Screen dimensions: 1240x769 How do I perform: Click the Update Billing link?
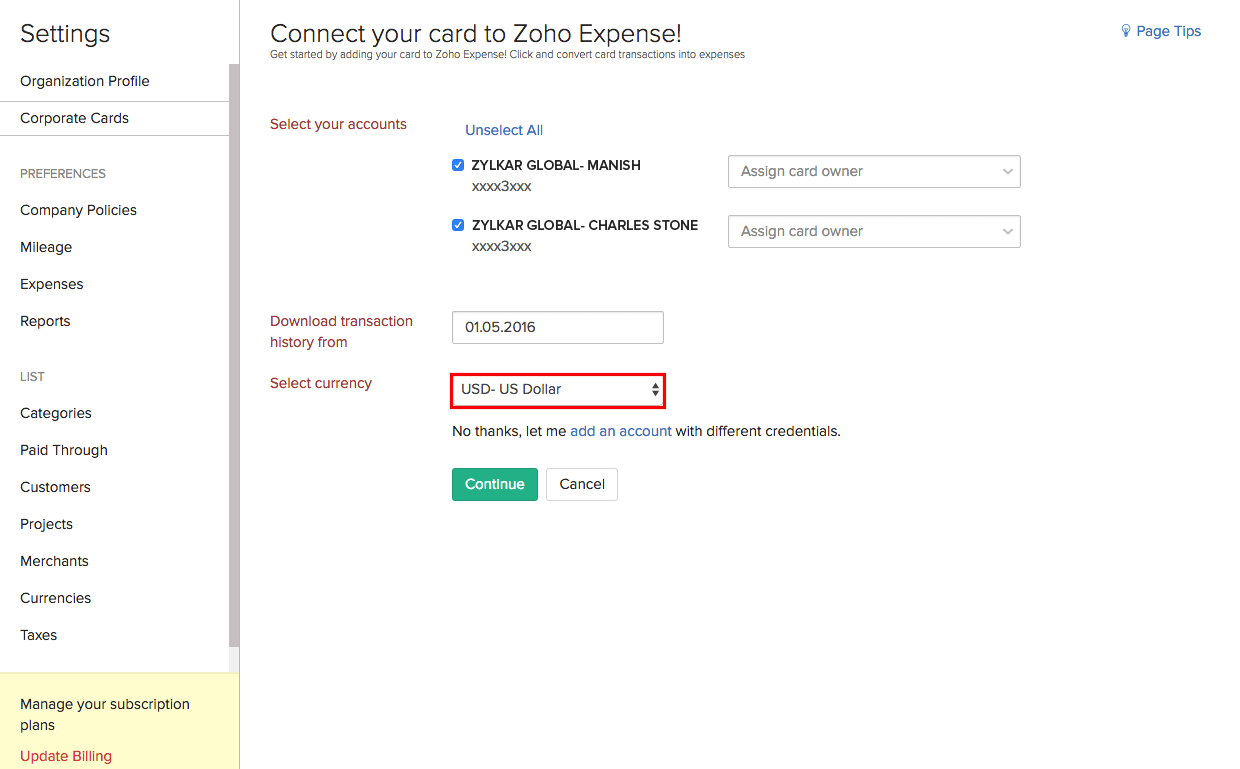(x=66, y=756)
